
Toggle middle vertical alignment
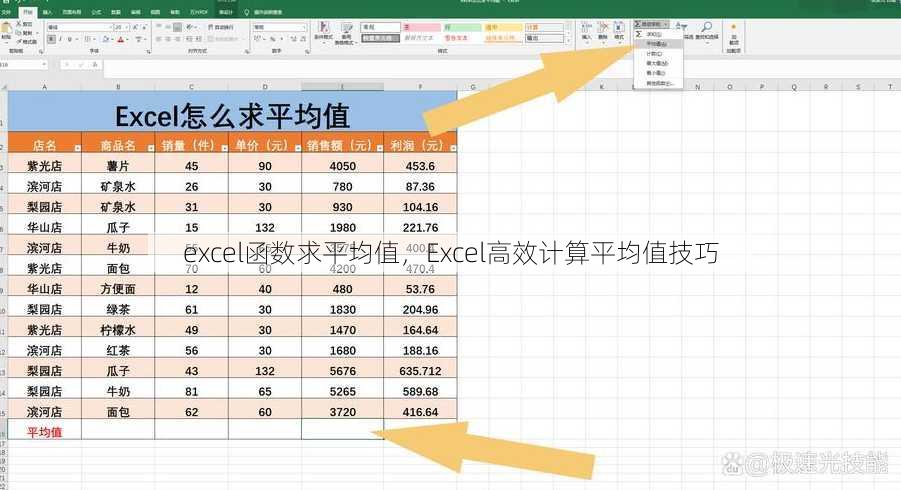[x=167, y=27]
